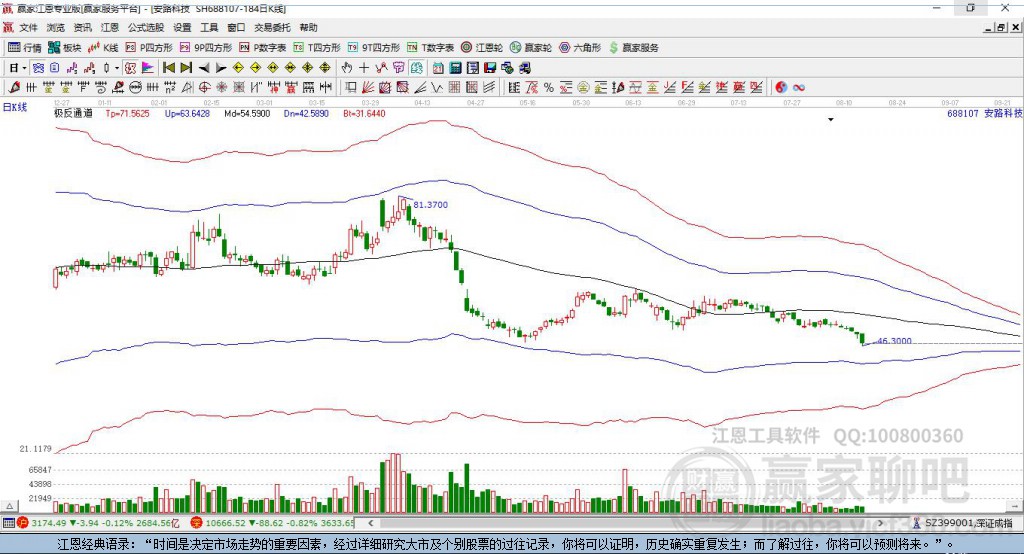
Task: Open the 9P四方形 tool
Action: click(x=206, y=48)
